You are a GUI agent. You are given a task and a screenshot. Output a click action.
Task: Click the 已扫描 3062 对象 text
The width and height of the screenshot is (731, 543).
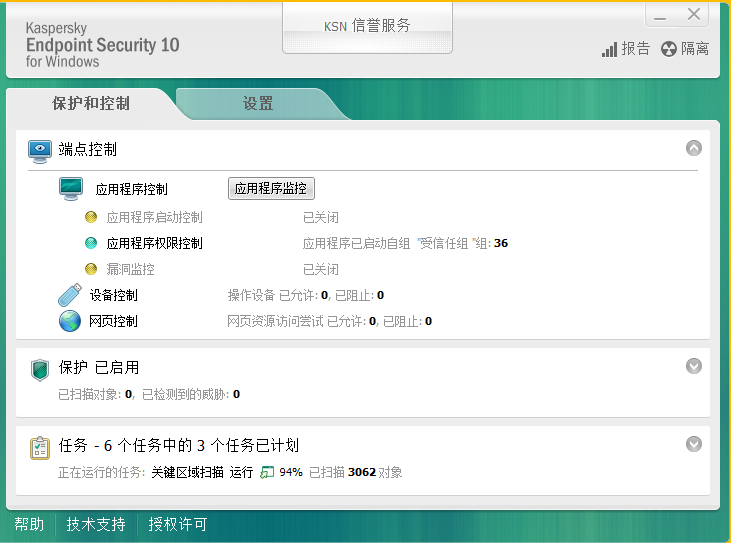pos(356,473)
